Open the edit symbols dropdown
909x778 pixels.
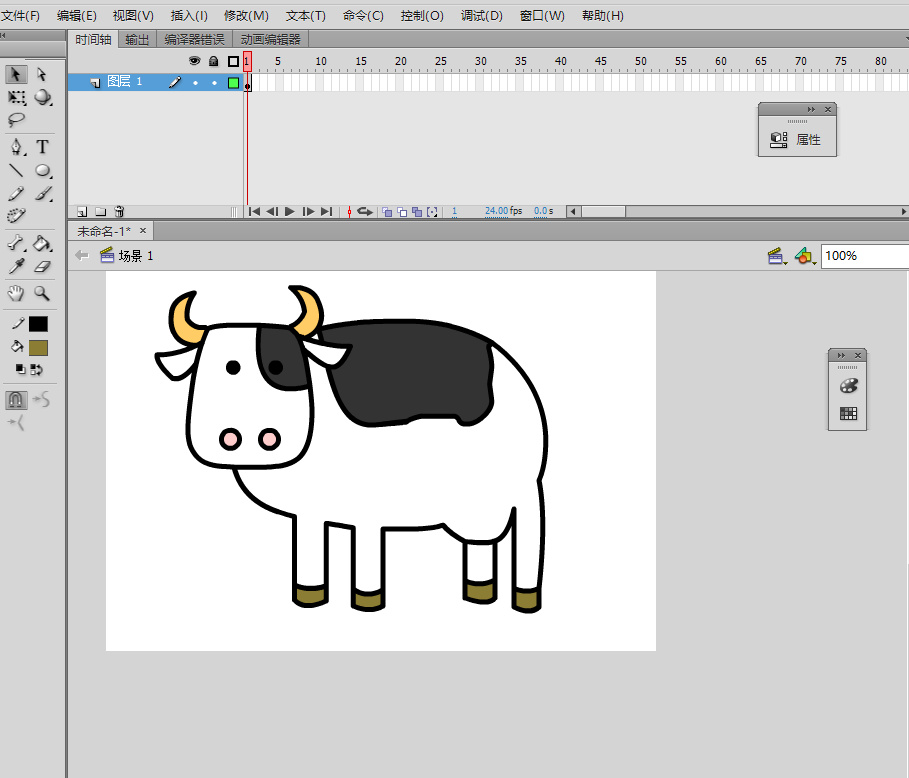point(805,256)
